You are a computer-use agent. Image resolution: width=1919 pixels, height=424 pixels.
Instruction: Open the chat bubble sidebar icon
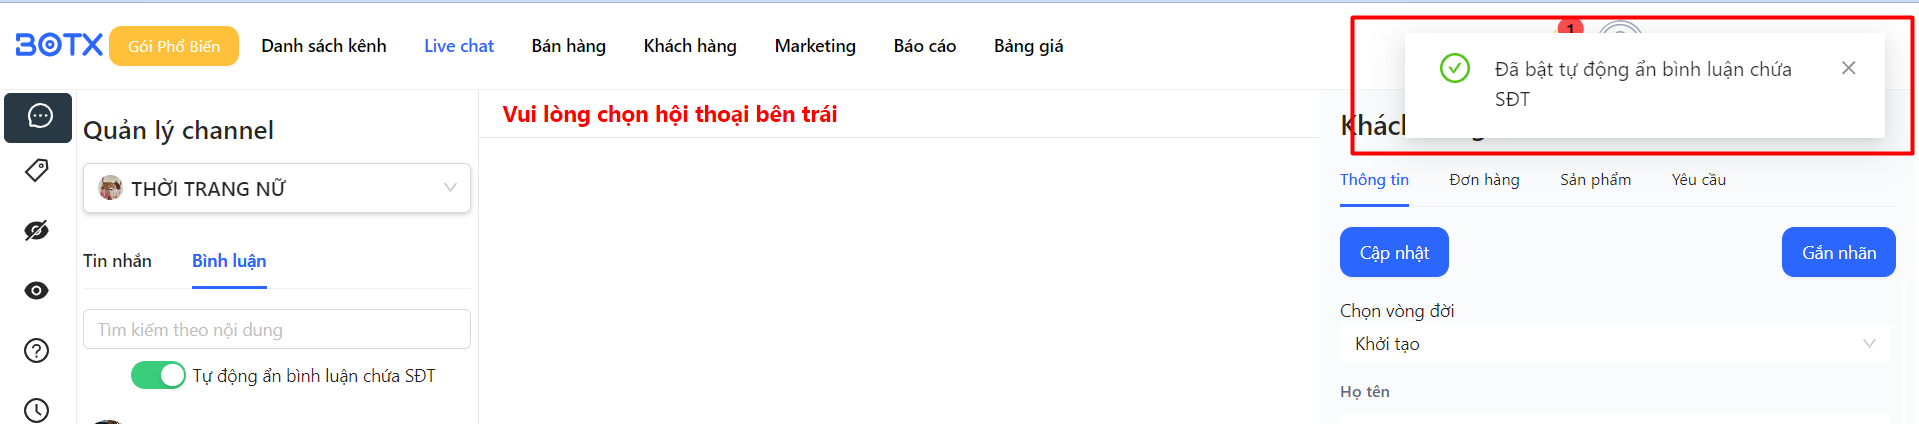38,117
